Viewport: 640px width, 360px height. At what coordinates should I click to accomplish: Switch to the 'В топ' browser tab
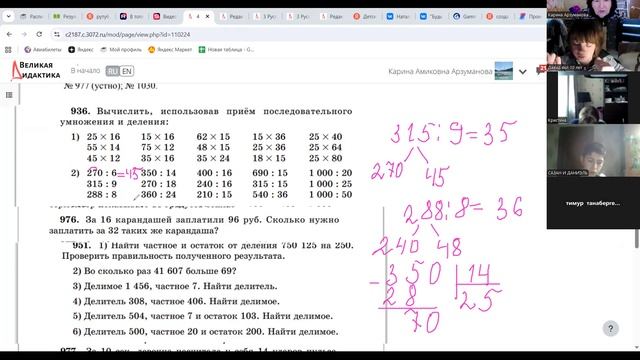[x=131, y=17]
